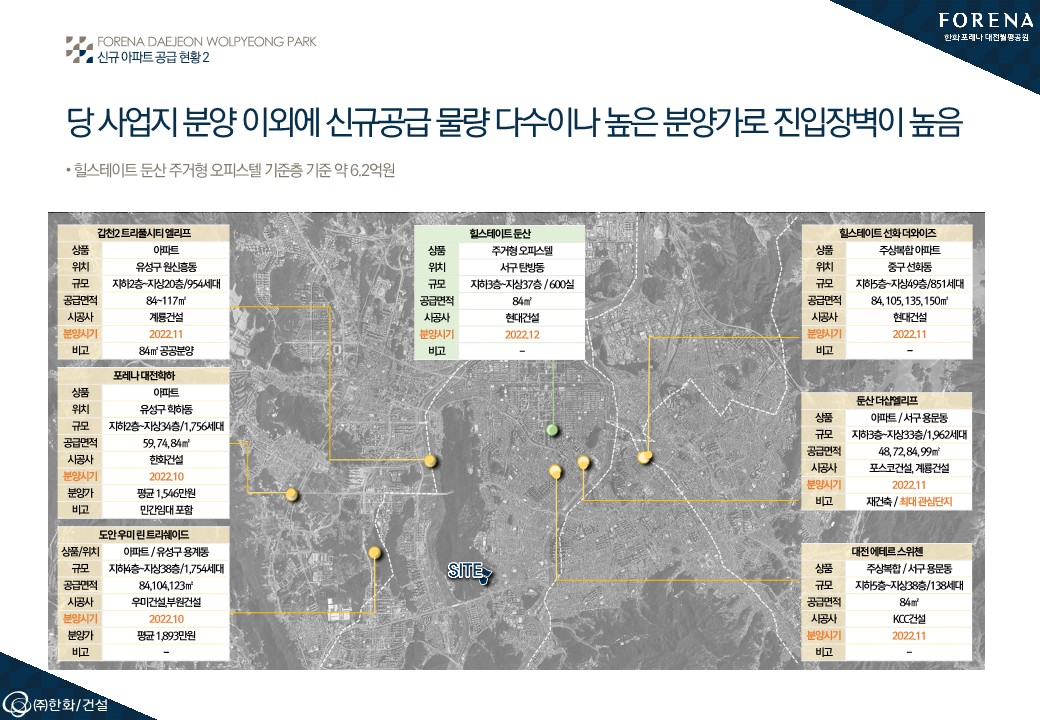The width and height of the screenshot is (1040, 720).
Task: Click the 계룡건설 builder cell
Action: pos(166,317)
